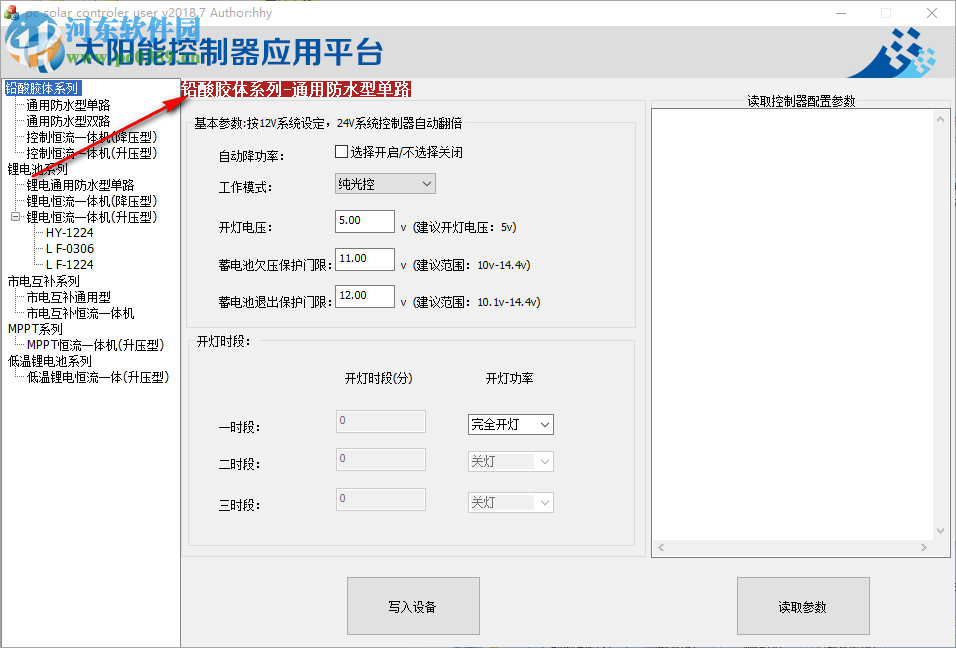
Task: Click vertical scrollbar up arrow in parameter list
Action: click(940, 119)
